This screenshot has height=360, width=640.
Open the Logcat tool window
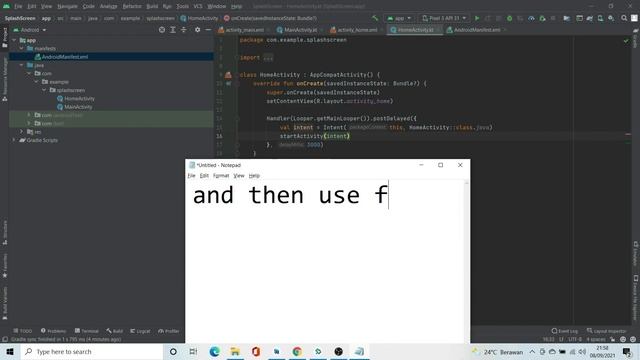(x=140, y=331)
